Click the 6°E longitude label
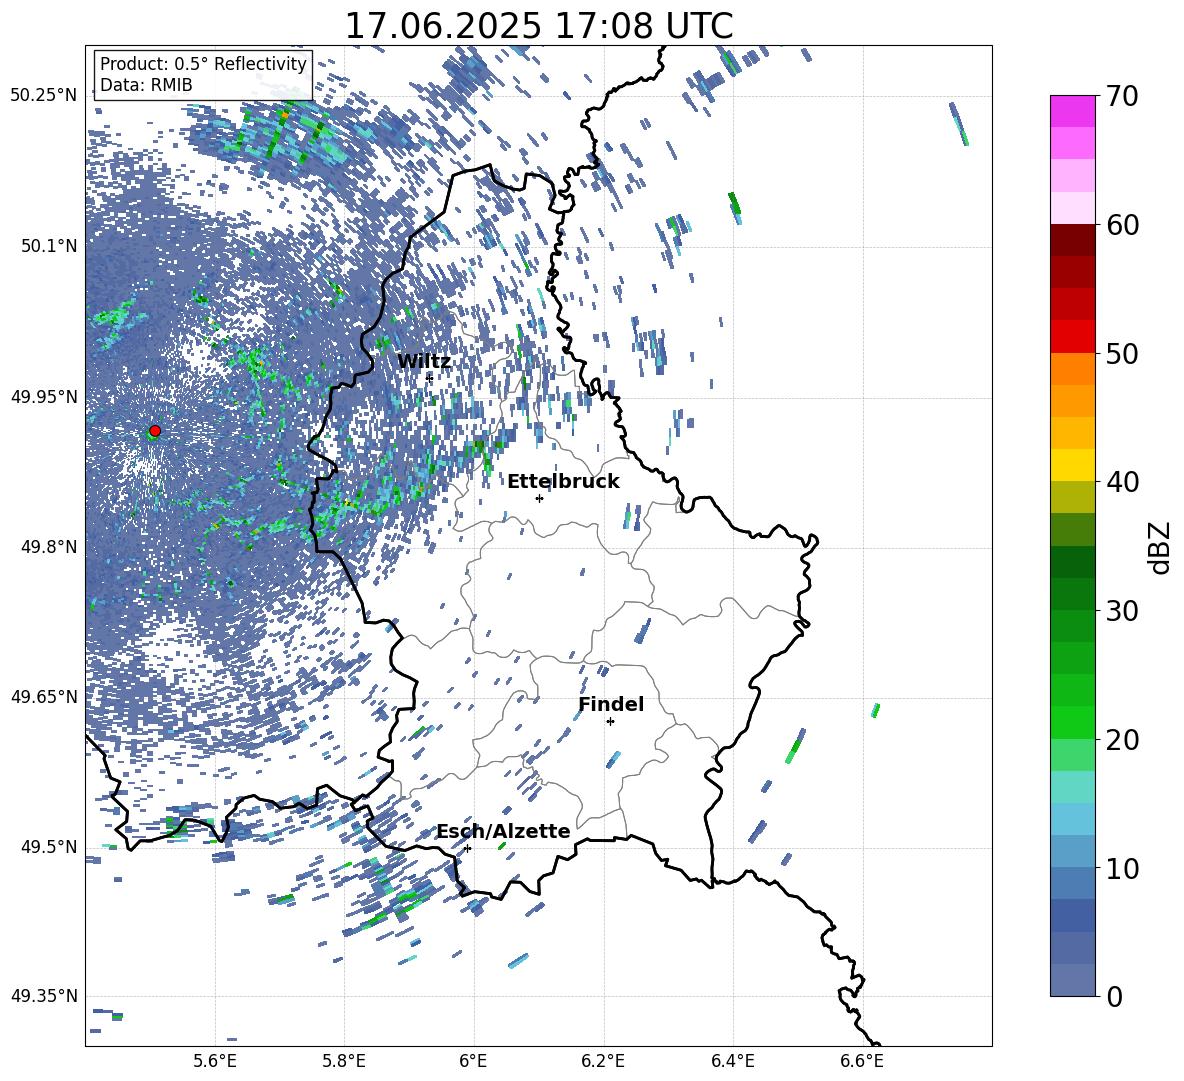Image resolution: width=1184 pixels, height=1081 pixels. (x=473, y=1061)
